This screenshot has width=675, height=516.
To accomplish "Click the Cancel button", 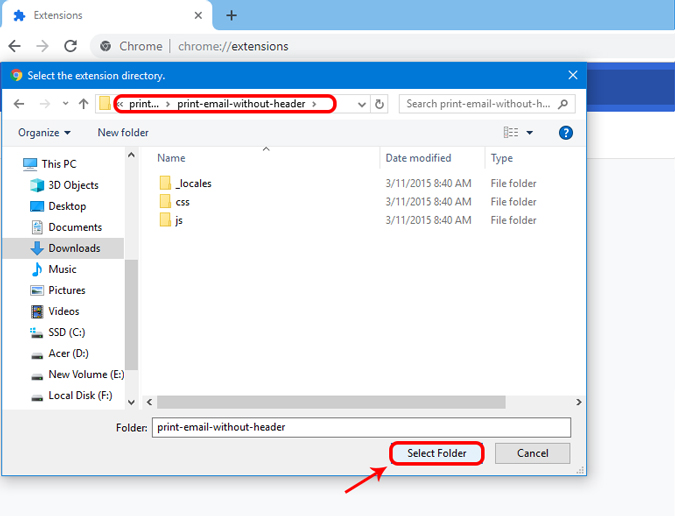I will pos(533,453).
